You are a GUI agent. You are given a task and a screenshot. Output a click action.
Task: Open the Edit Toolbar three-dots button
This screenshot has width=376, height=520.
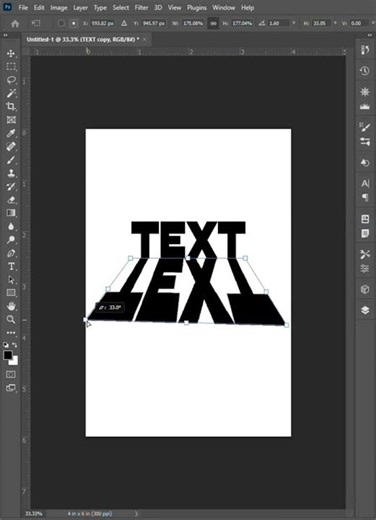(11, 332)
